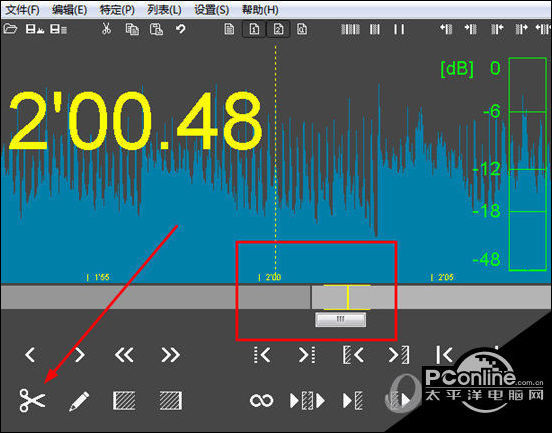Viewport: 552px width, 433px height.
Task: Click the medium vertical bars zoom icon
Action: point(375,29)
